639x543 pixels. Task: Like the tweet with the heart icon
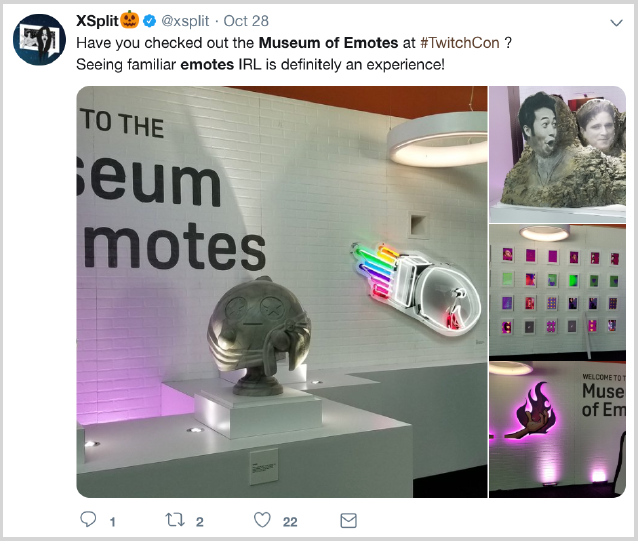click(262, 520)
